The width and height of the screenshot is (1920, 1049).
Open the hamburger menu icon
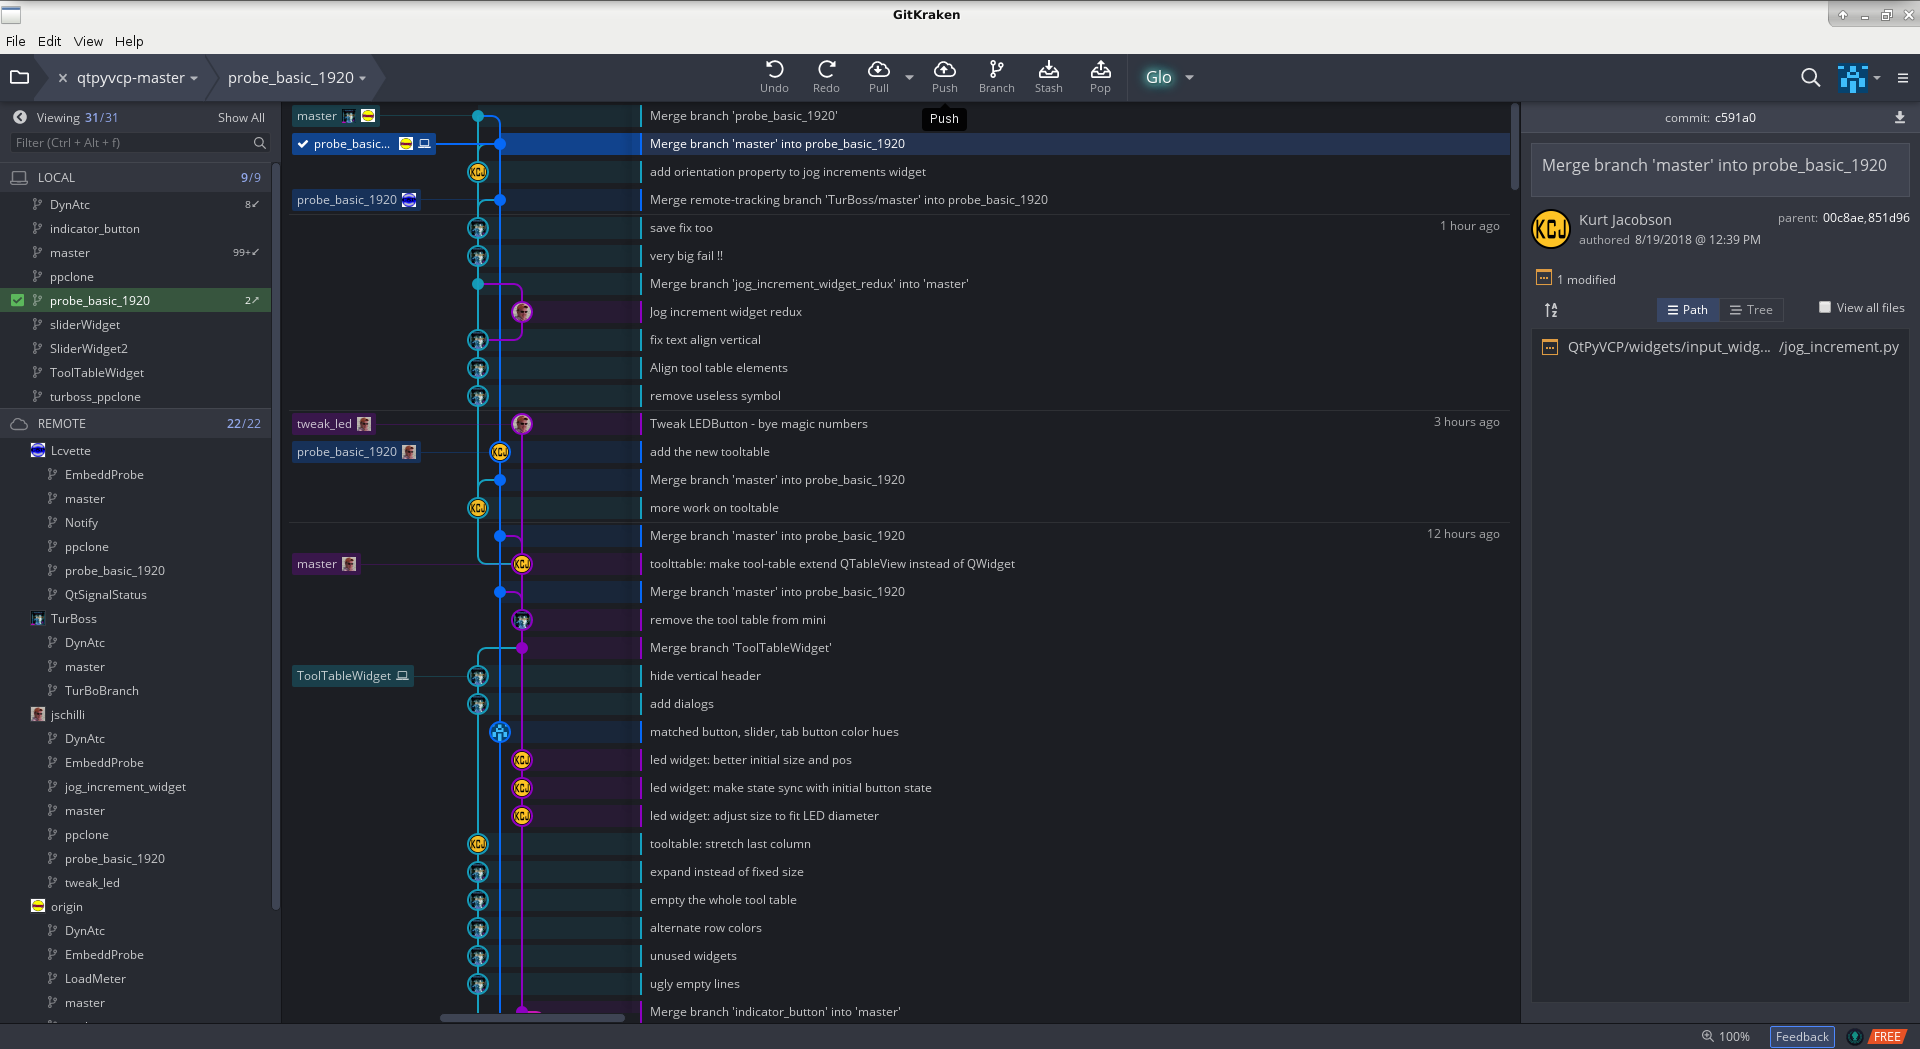click(1903, 78)
